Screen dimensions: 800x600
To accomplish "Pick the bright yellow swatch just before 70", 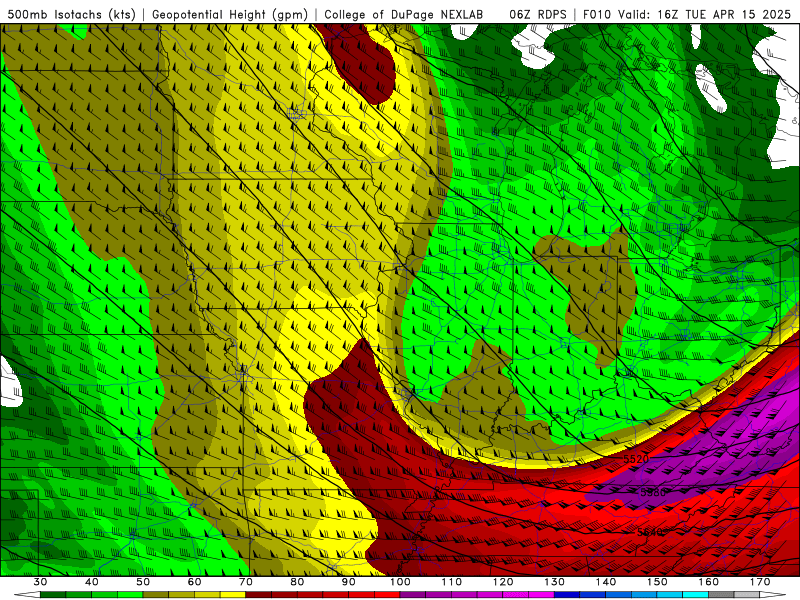I will pyautogui.click(x=233, y=595).
